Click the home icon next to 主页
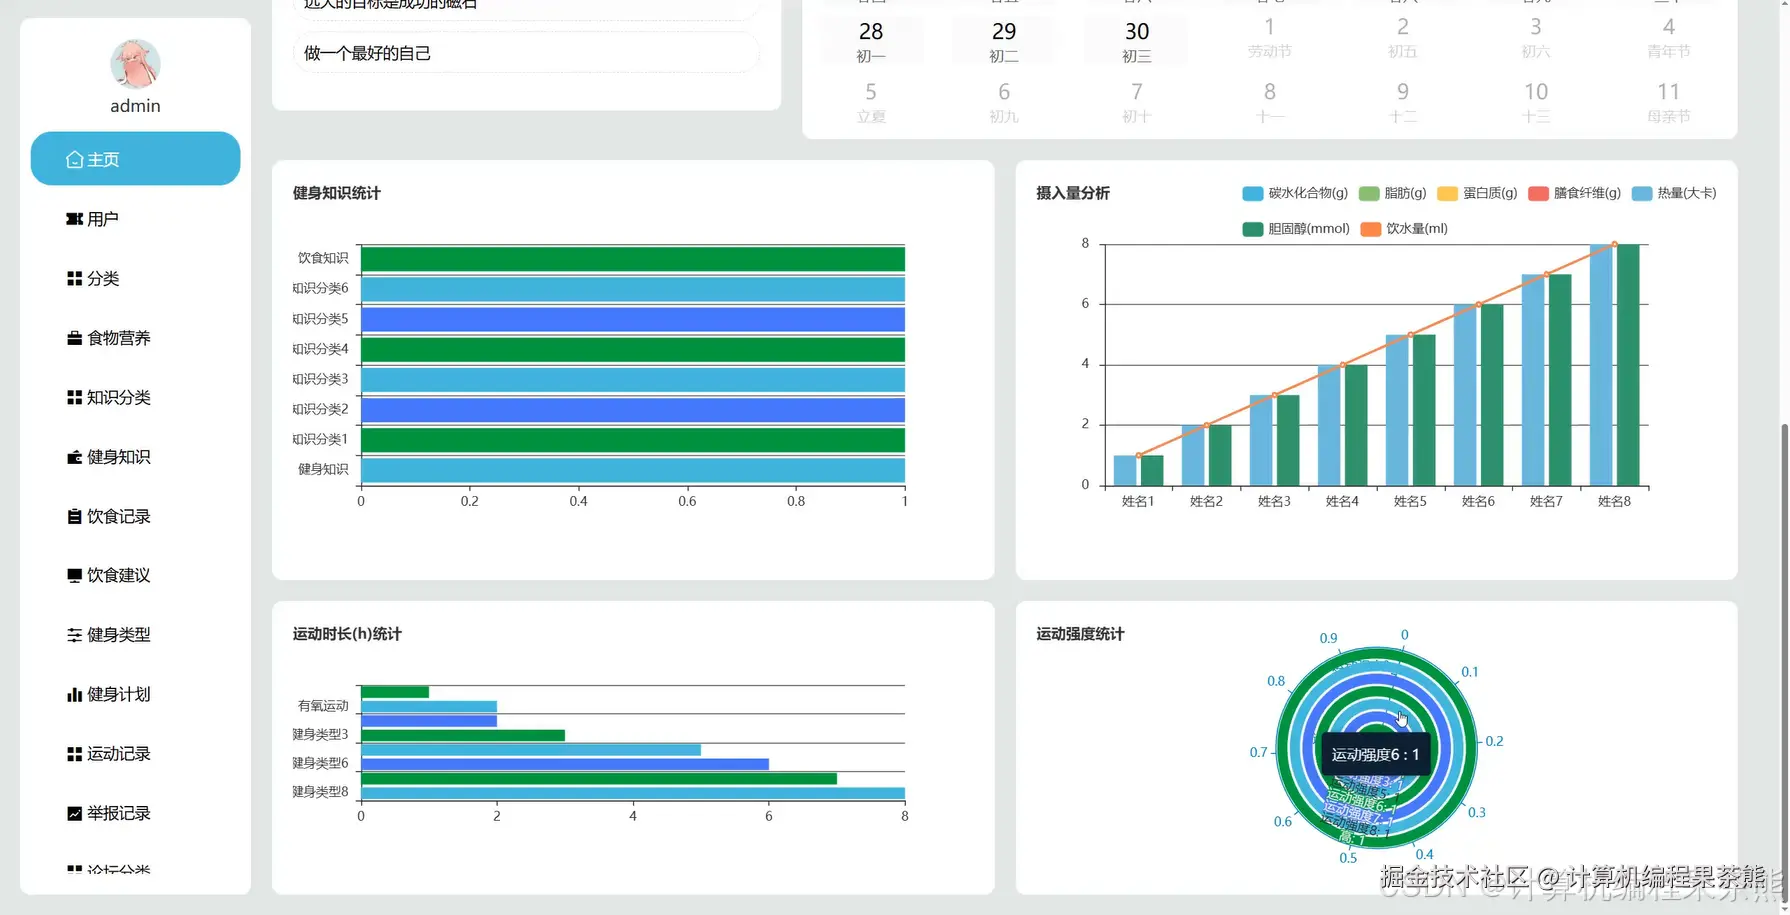This screenshot has width=1790, height=915. 74,159
